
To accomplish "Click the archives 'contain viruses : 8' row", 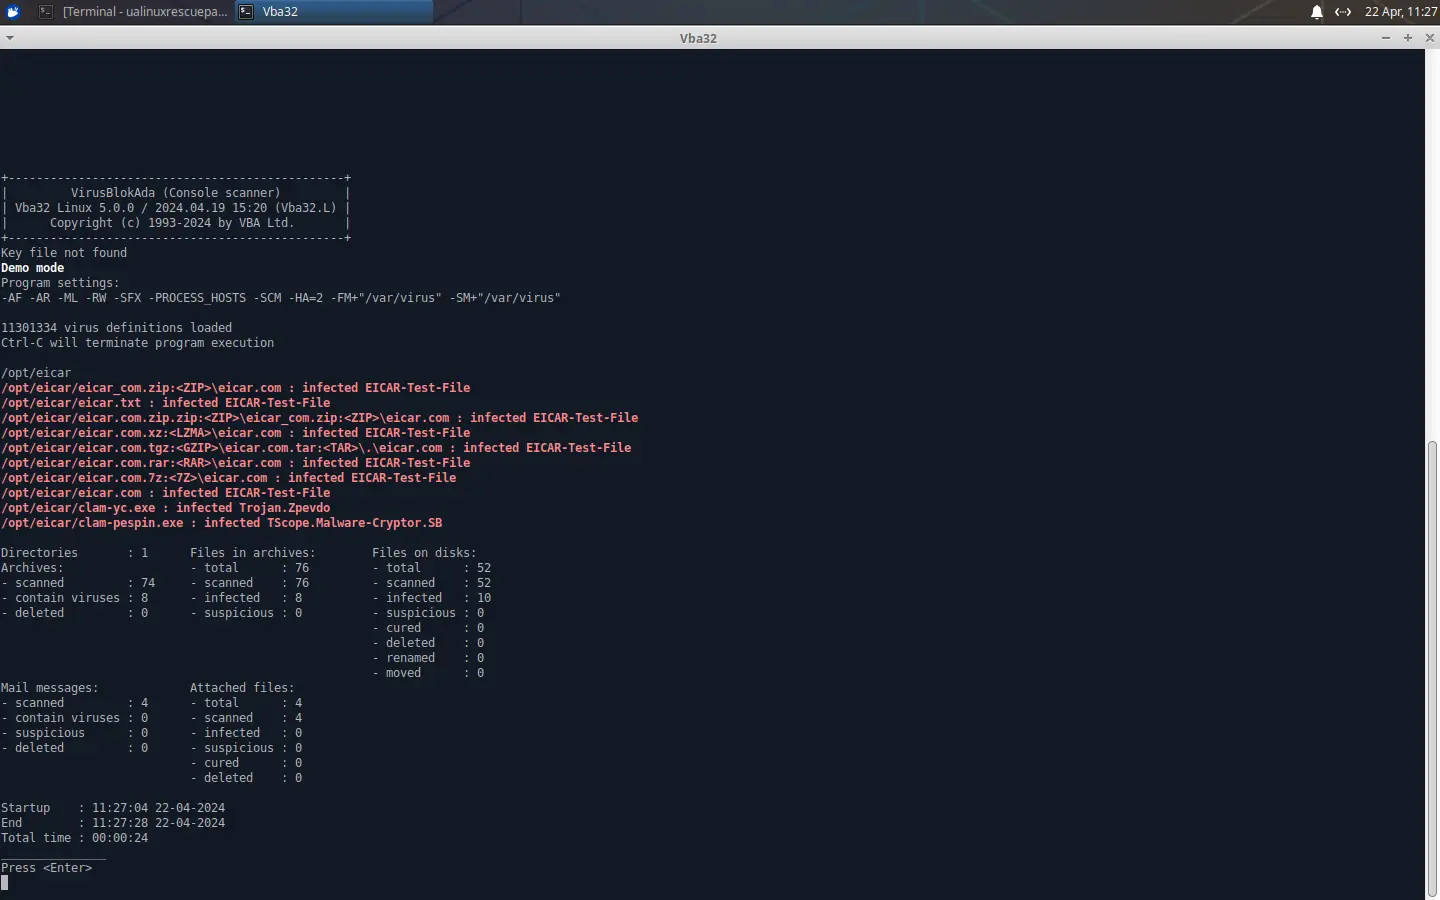I will tap(75, 598).
